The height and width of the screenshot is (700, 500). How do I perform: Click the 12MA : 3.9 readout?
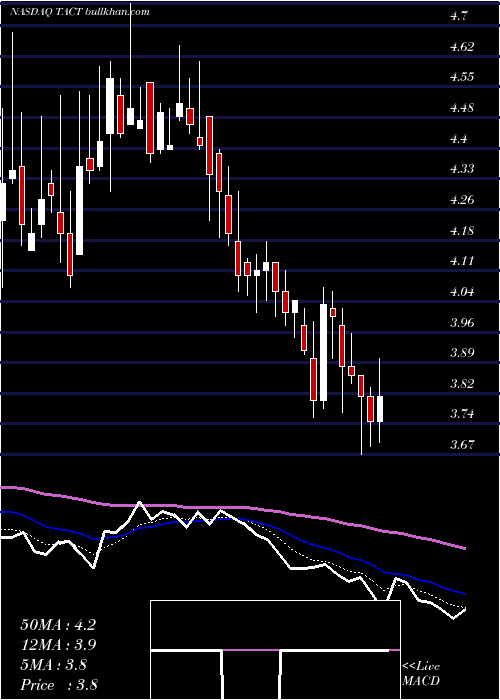(58, 645)
